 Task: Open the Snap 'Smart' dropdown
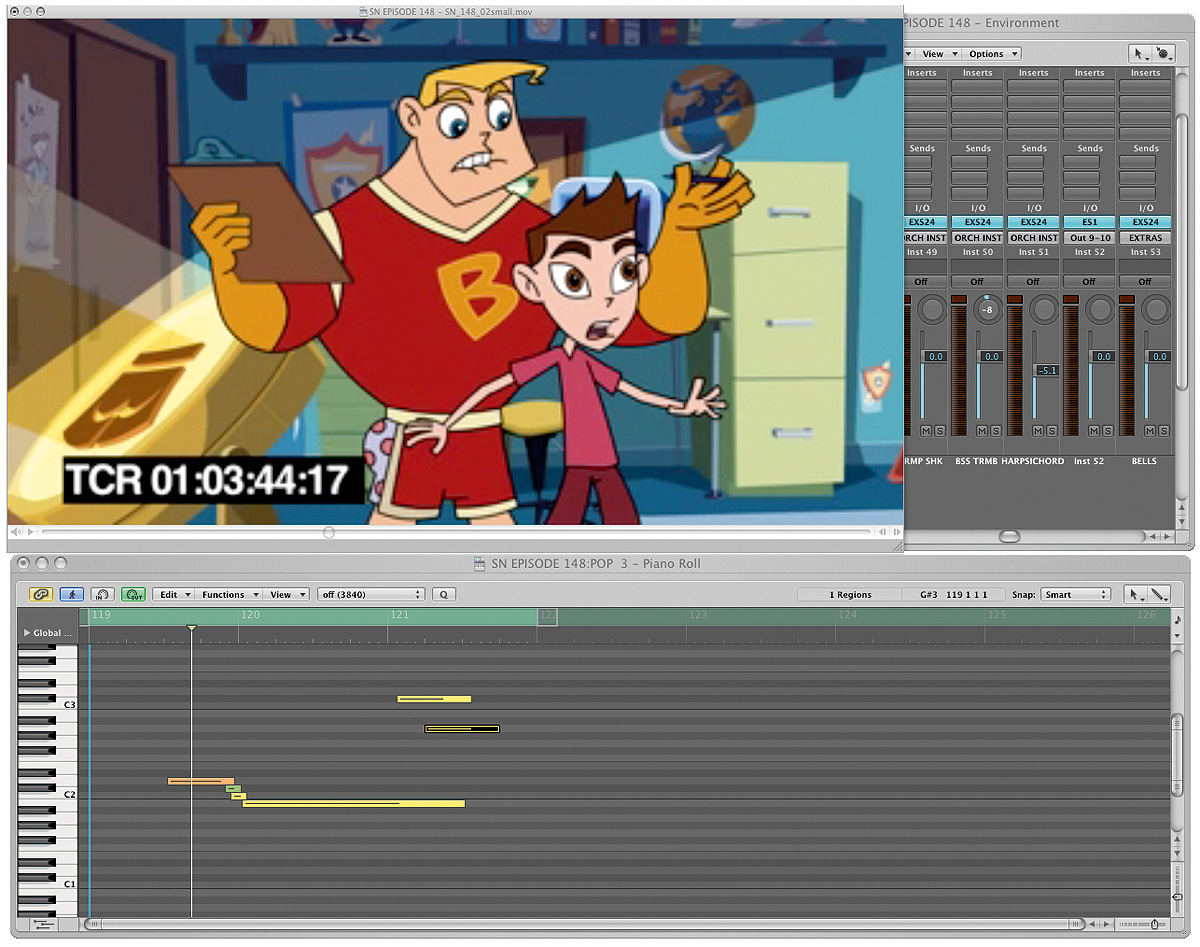pos(1075,594)
